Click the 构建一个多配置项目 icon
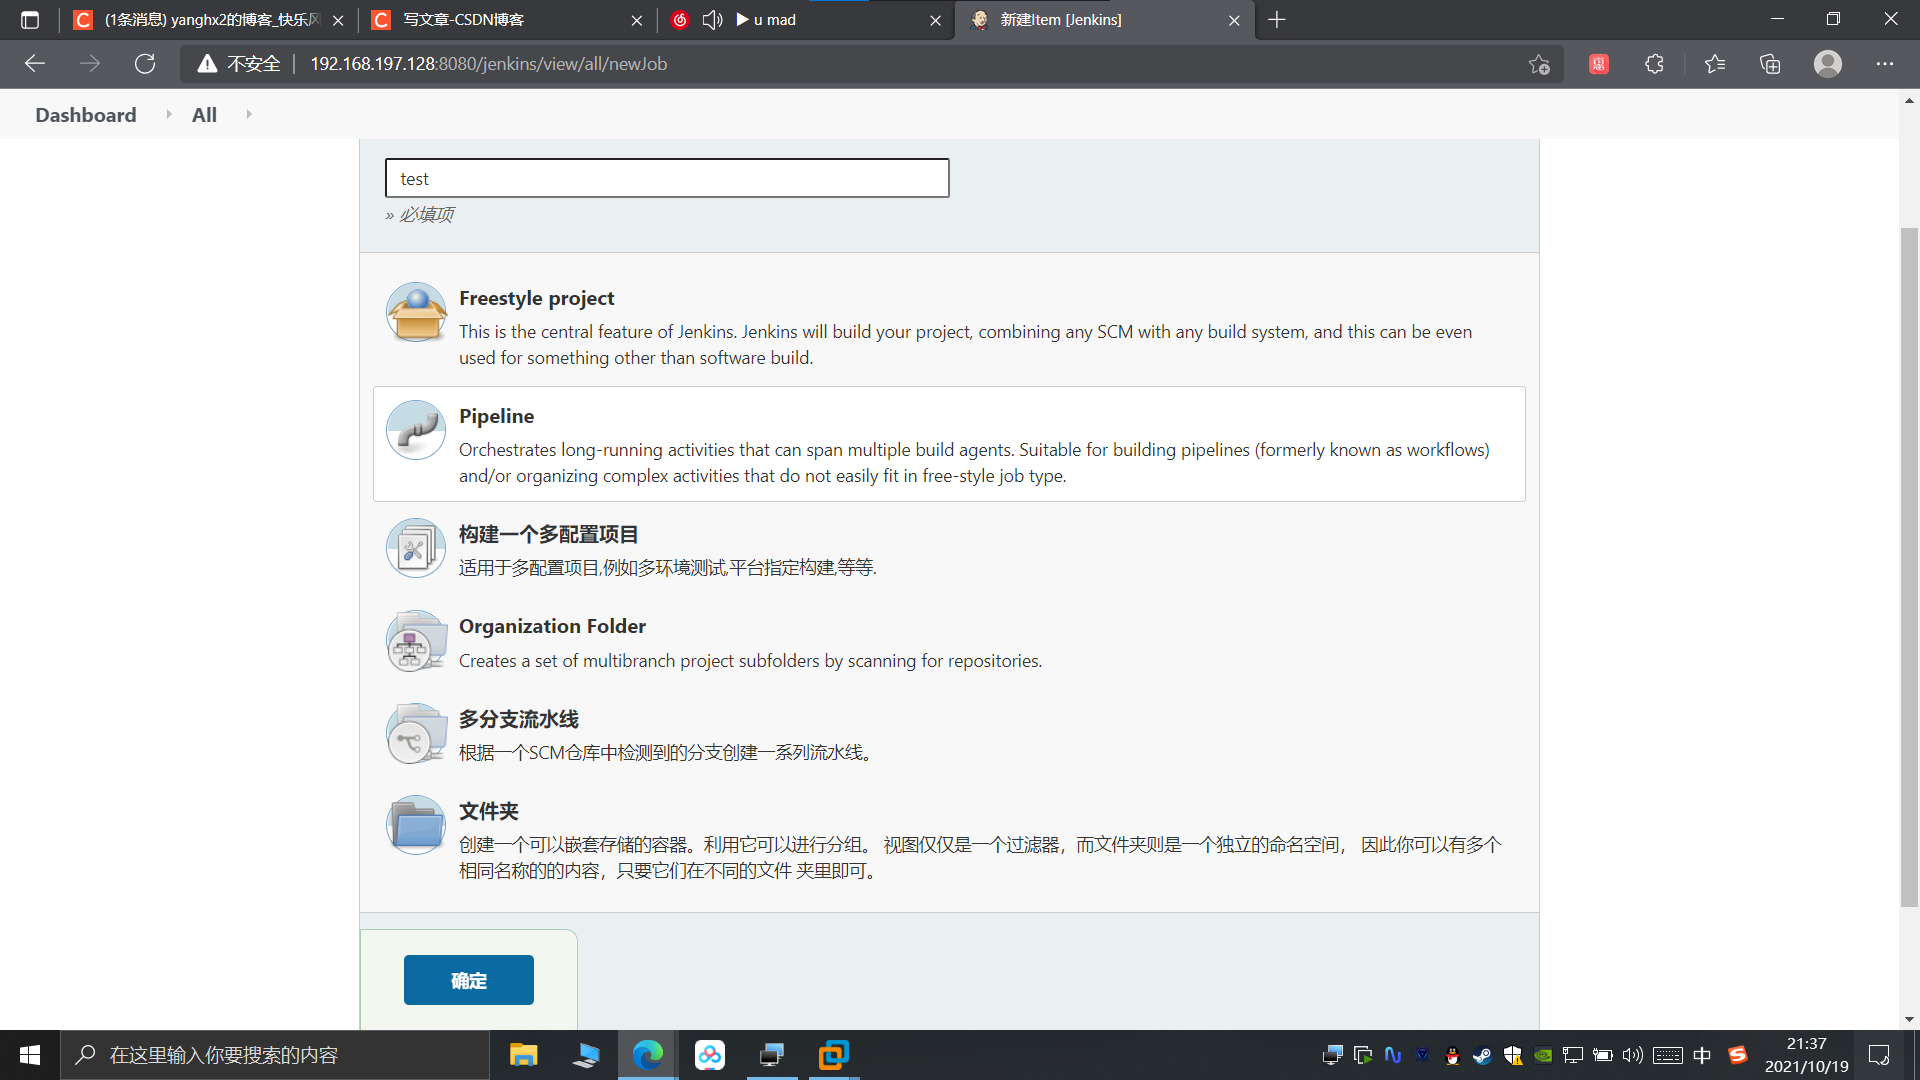 pos(415,548)
